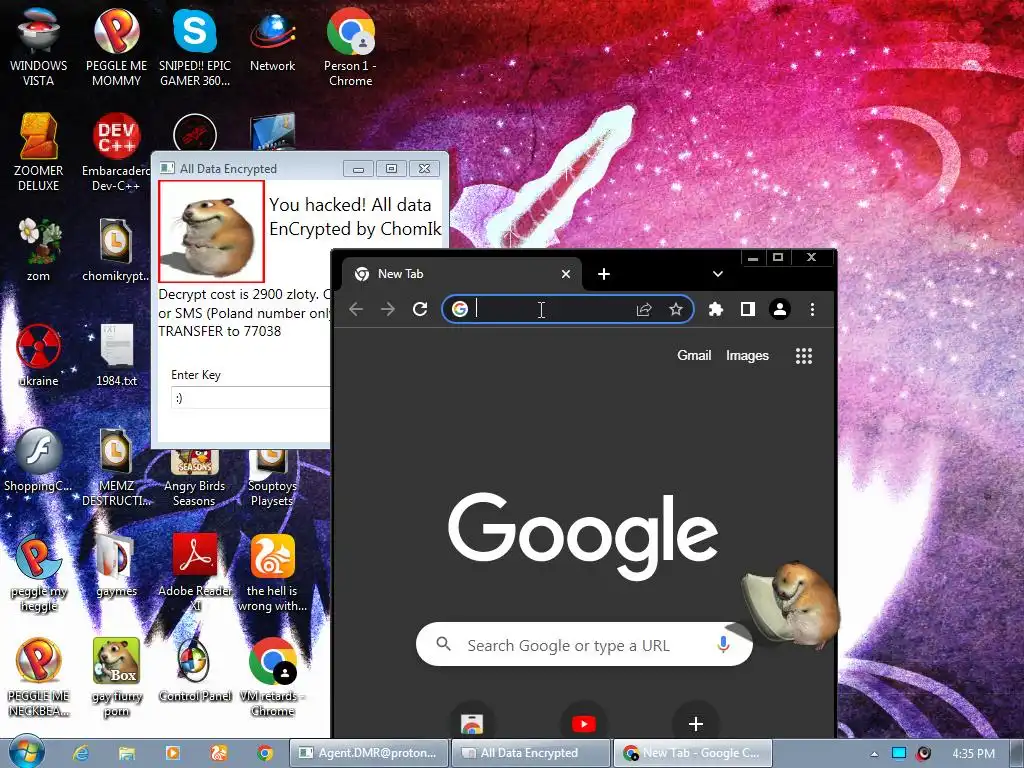
Task: Click the Gmail link
Action: [x=694, y=355]
